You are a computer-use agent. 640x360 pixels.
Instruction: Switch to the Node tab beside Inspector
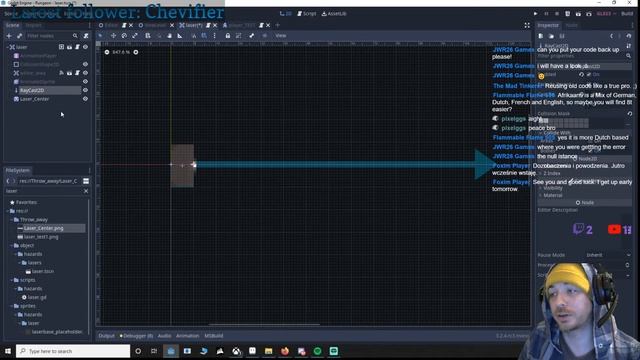coord(571,25)
